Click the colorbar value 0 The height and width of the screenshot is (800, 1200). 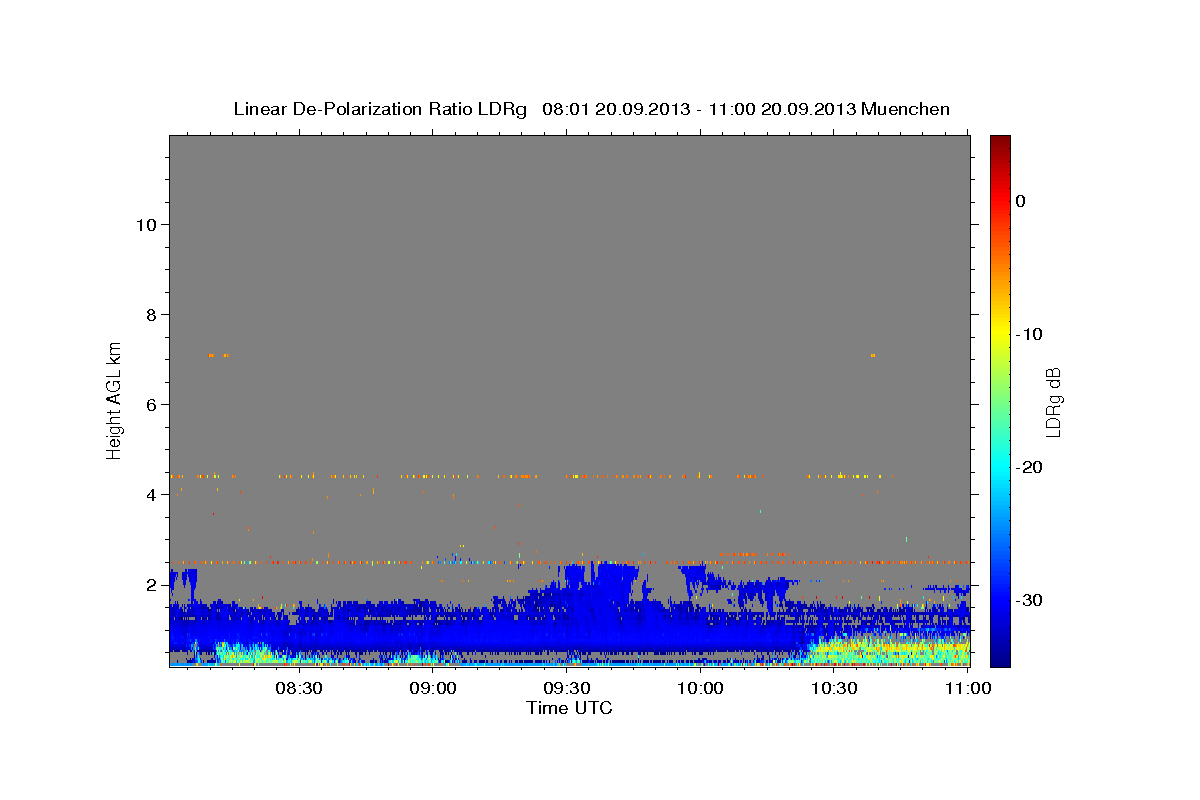(1020, 201)
